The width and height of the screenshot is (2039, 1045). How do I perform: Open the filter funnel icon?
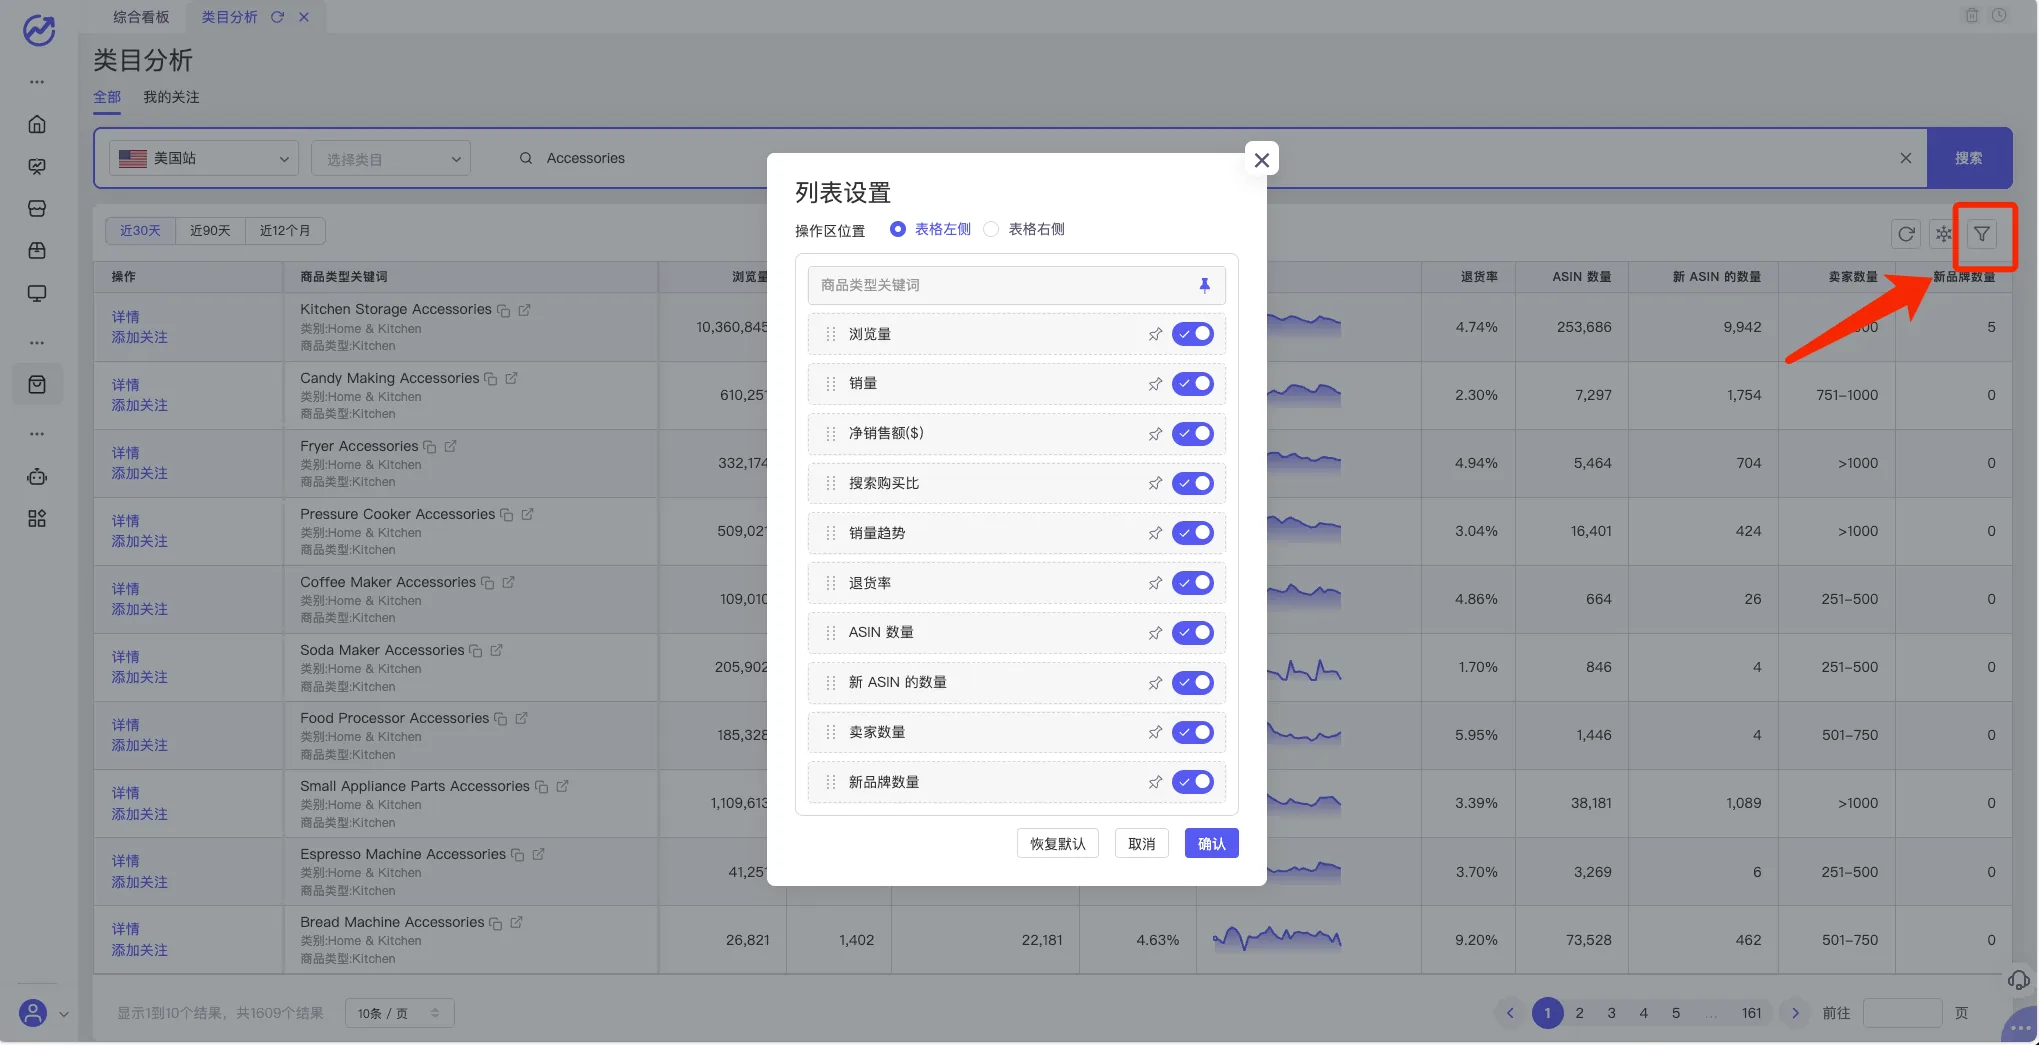(1982, 234)
